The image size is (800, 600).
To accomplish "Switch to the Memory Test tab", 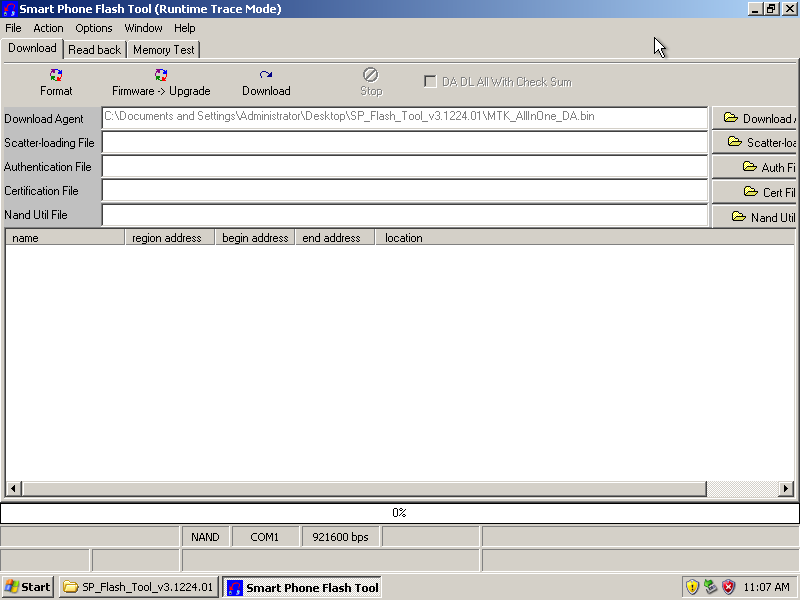I will pyautogui.click(x=164, y=49).
